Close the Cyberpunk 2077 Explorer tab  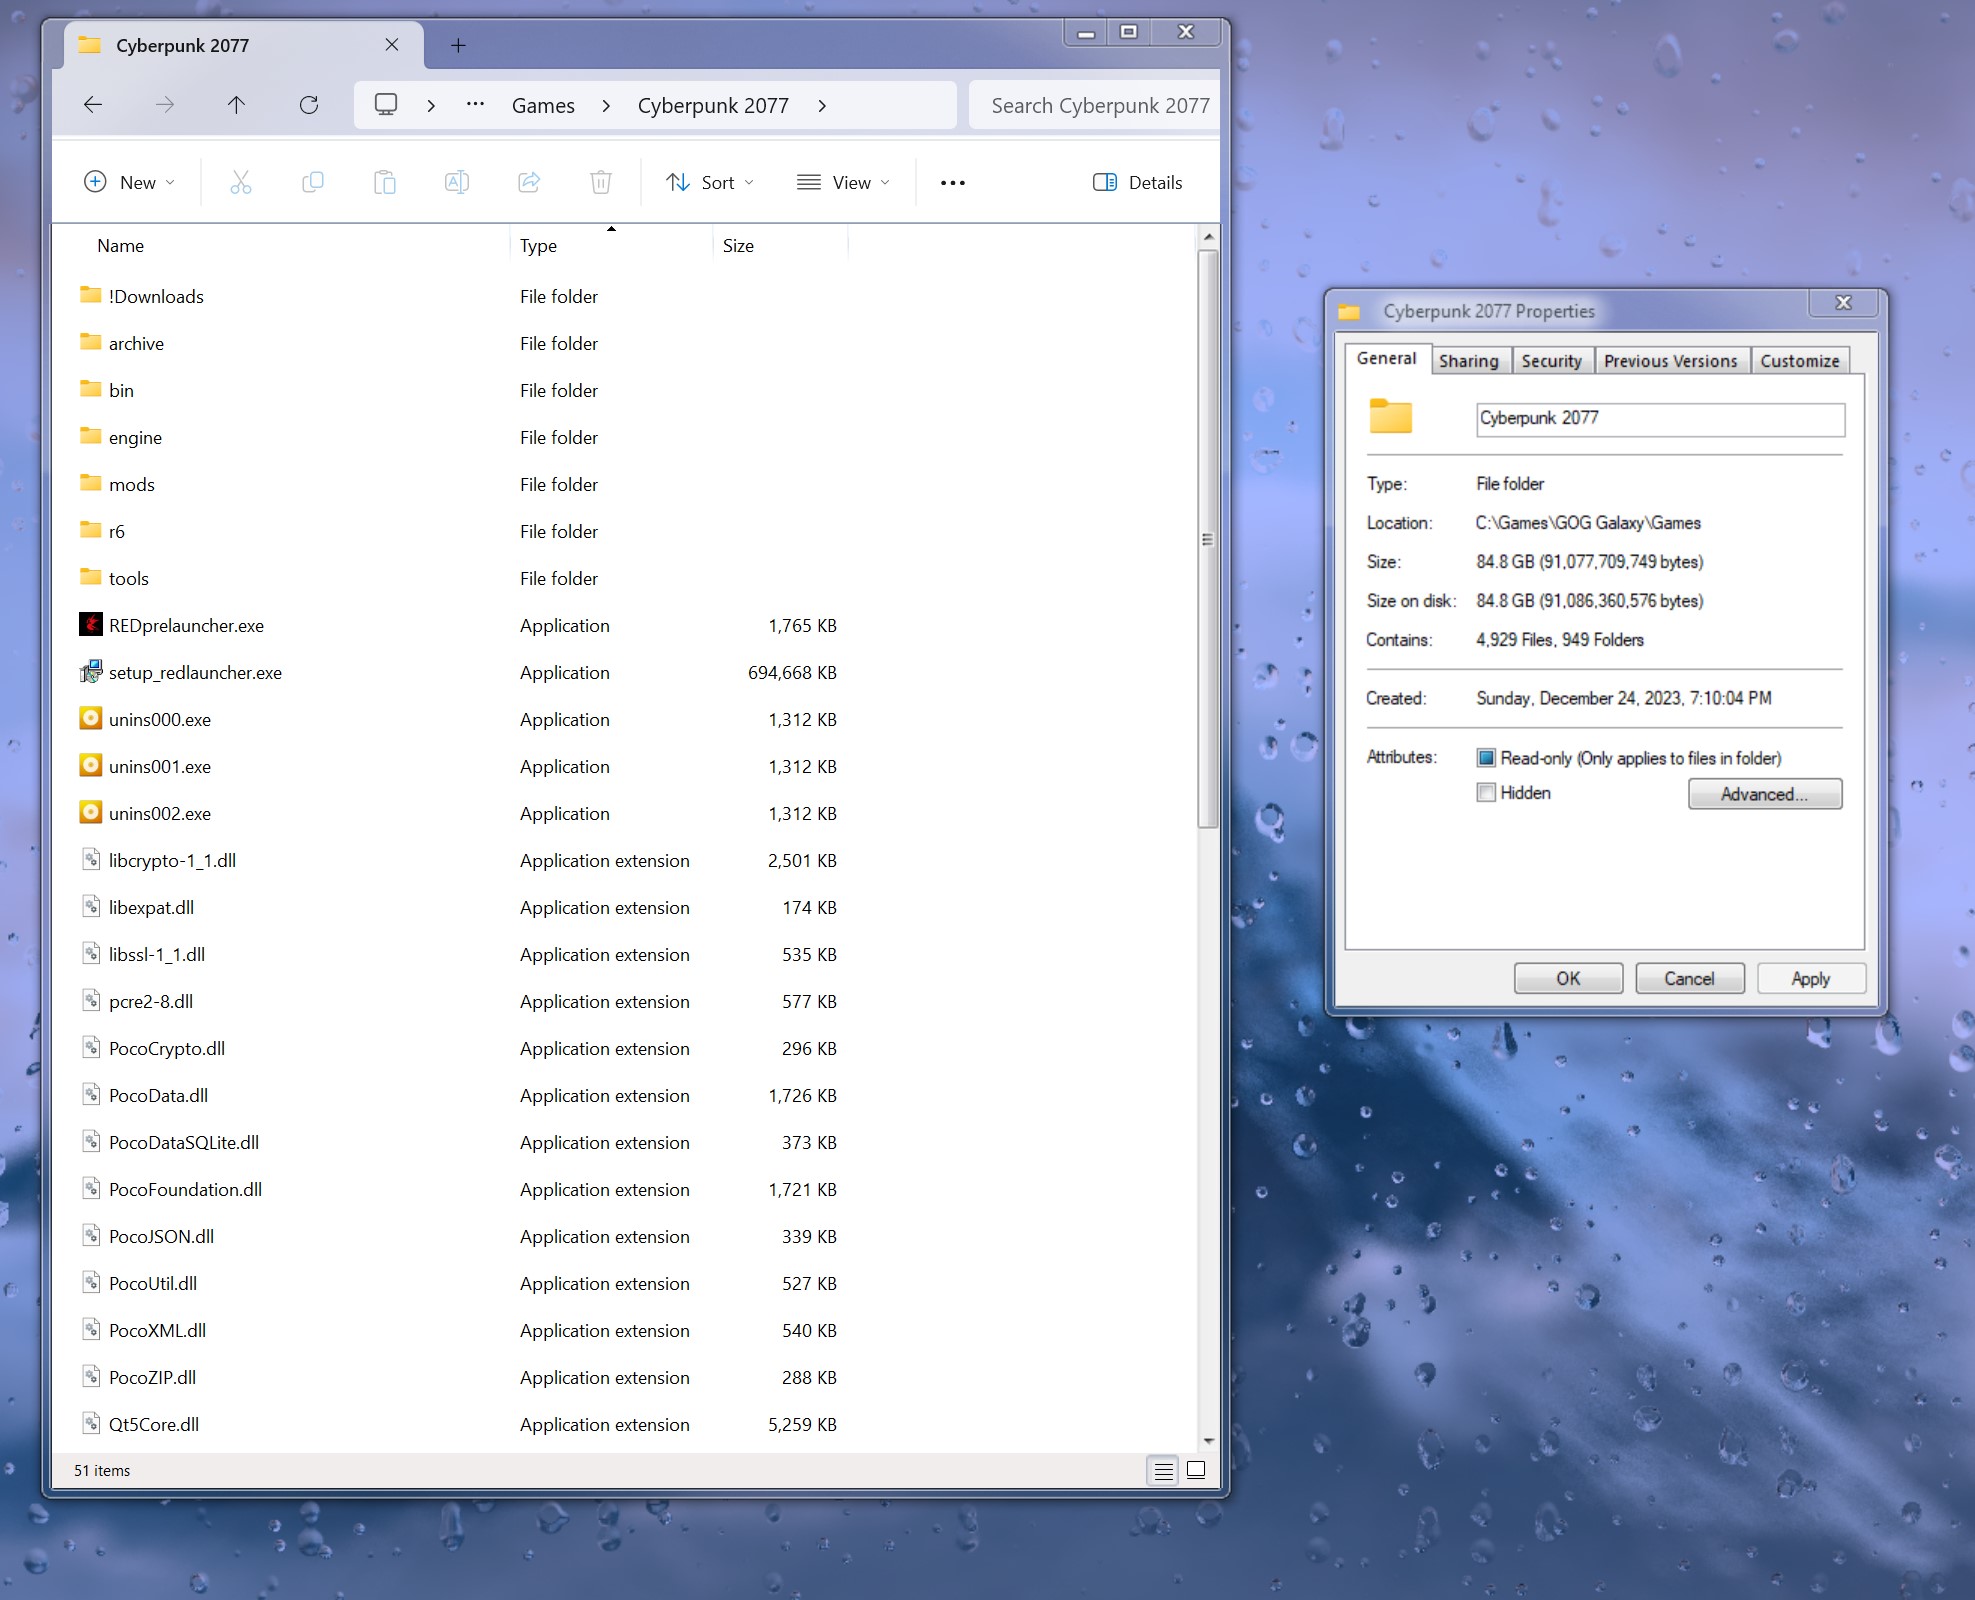click(x=392, y=45)
